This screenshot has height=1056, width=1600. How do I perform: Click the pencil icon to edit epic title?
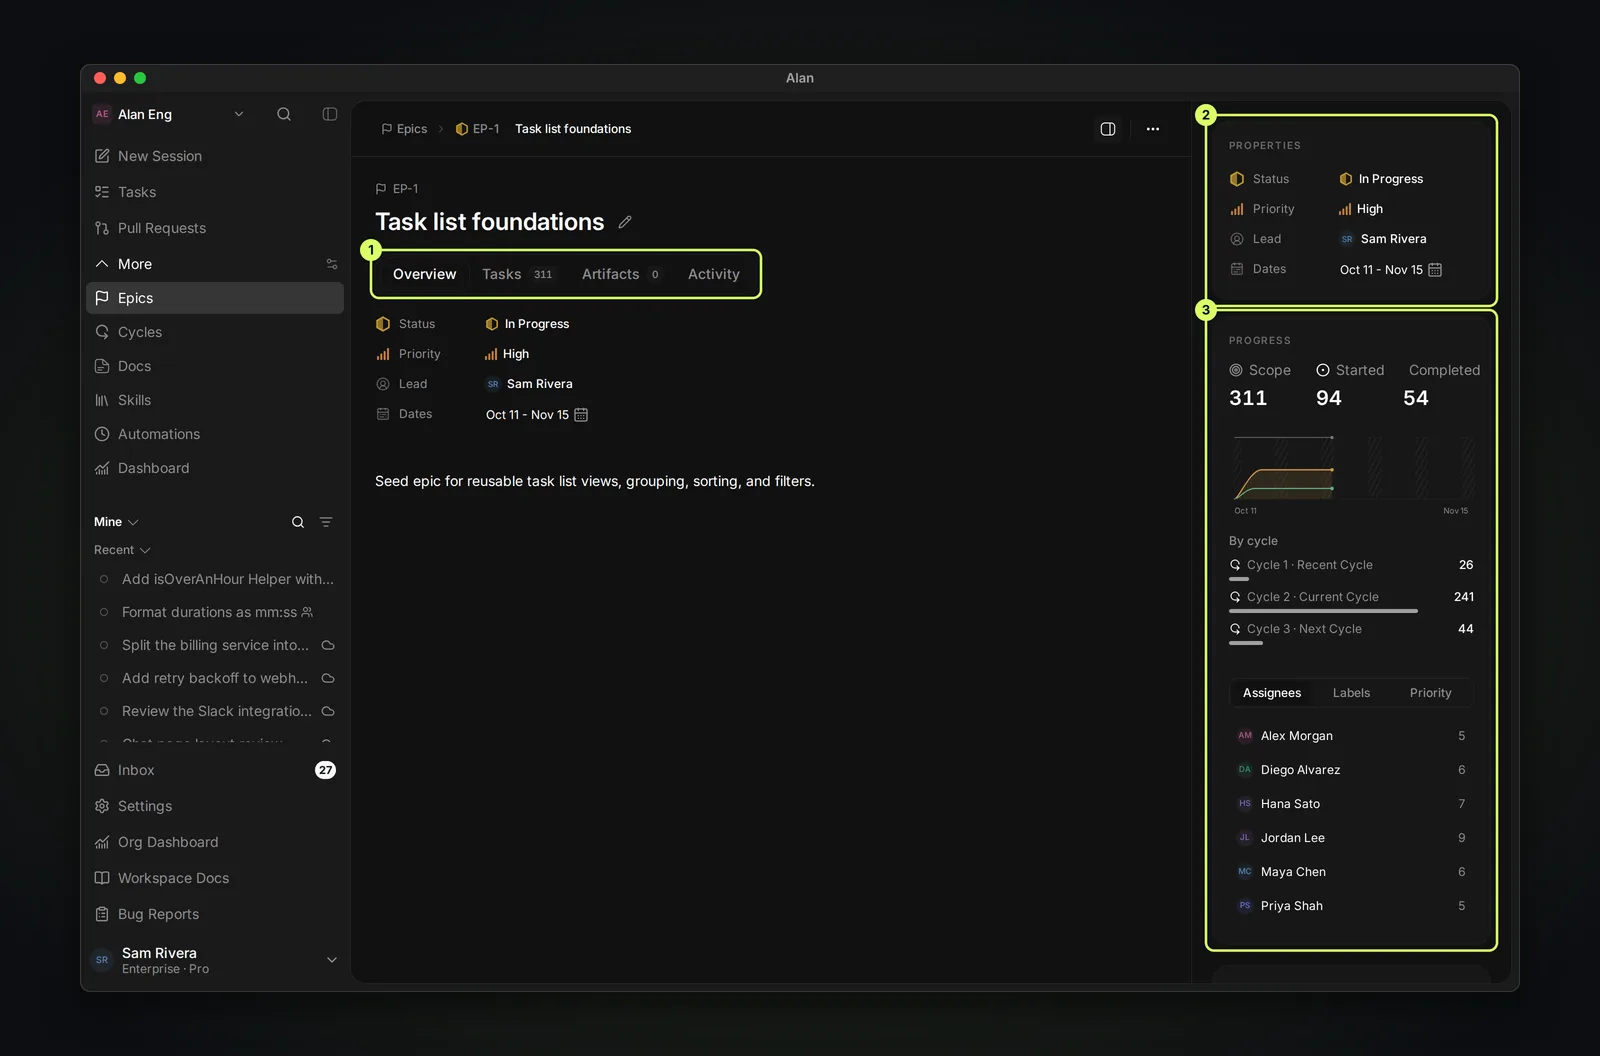(625, 222)
